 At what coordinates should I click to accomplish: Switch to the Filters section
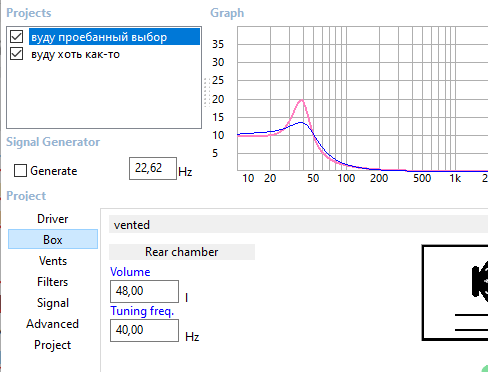(53, 282)
